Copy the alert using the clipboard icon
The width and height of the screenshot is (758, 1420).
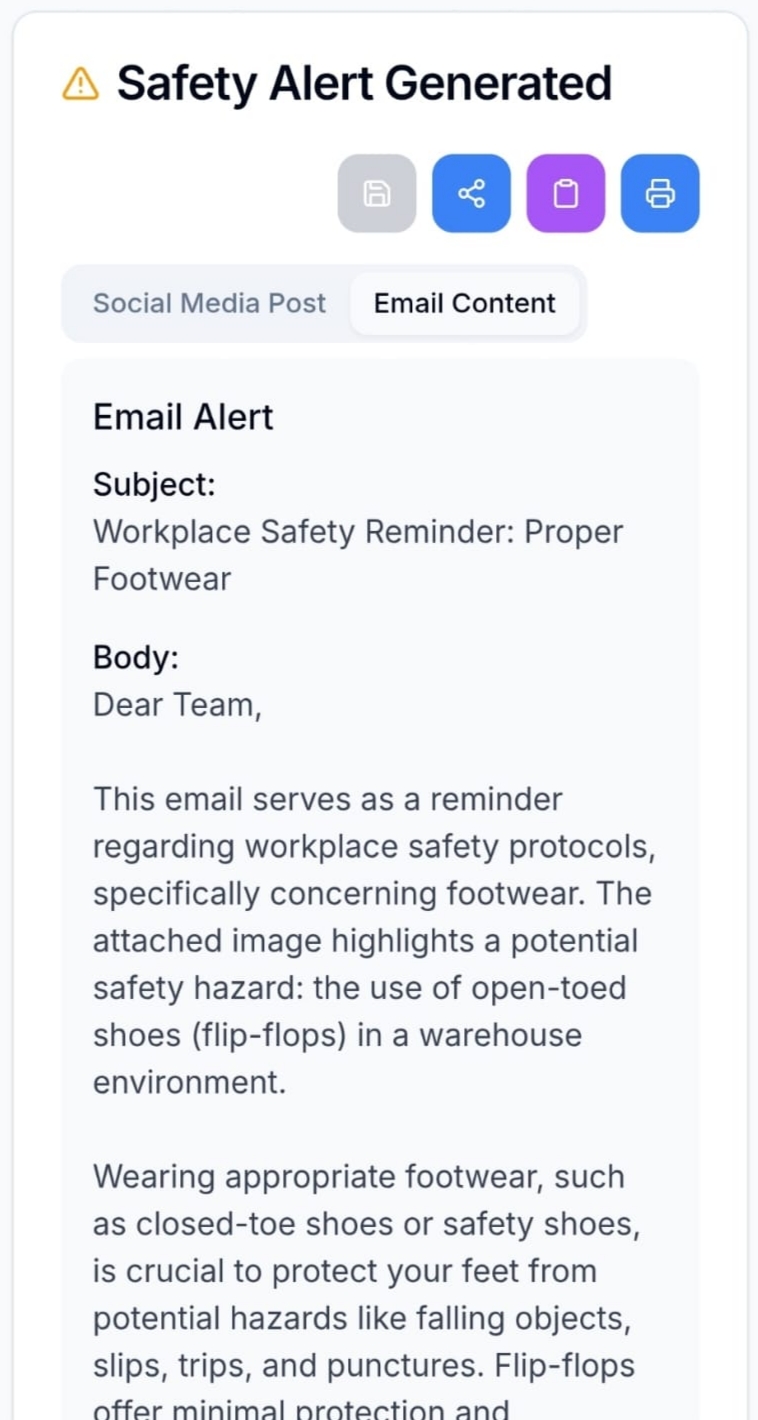point(565,193)
